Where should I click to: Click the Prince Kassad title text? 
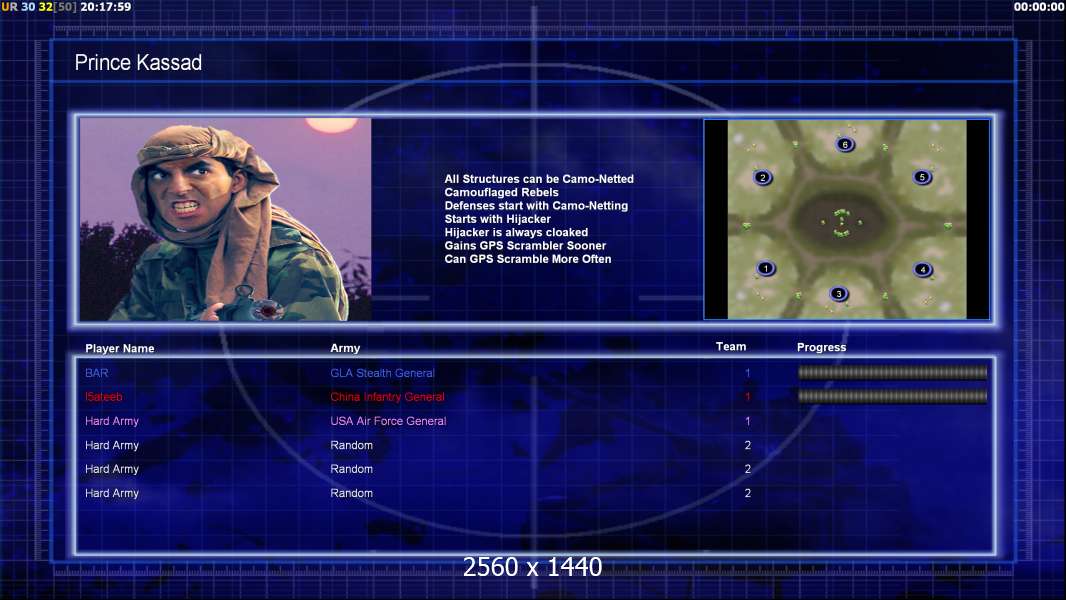(138, 63)
